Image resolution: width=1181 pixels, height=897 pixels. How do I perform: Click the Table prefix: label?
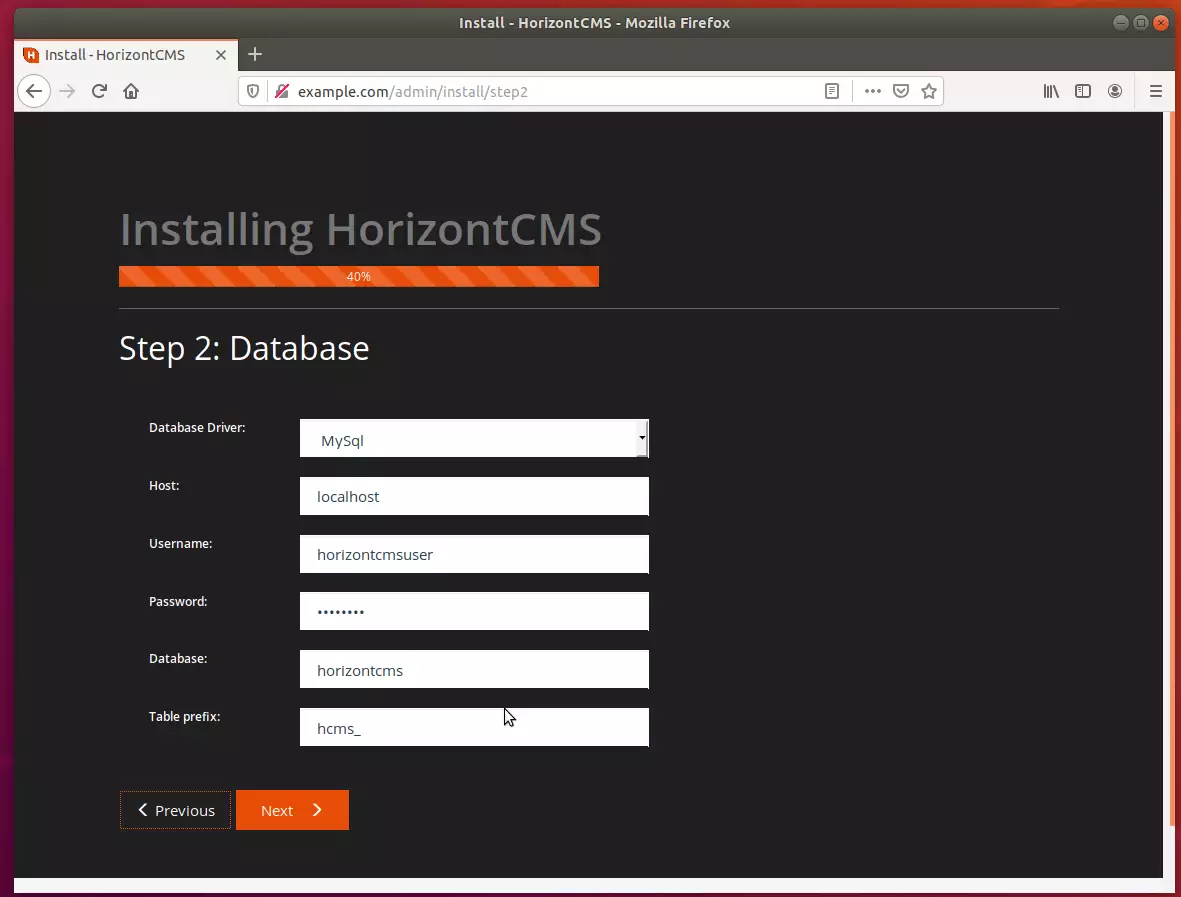coord(185,717)
